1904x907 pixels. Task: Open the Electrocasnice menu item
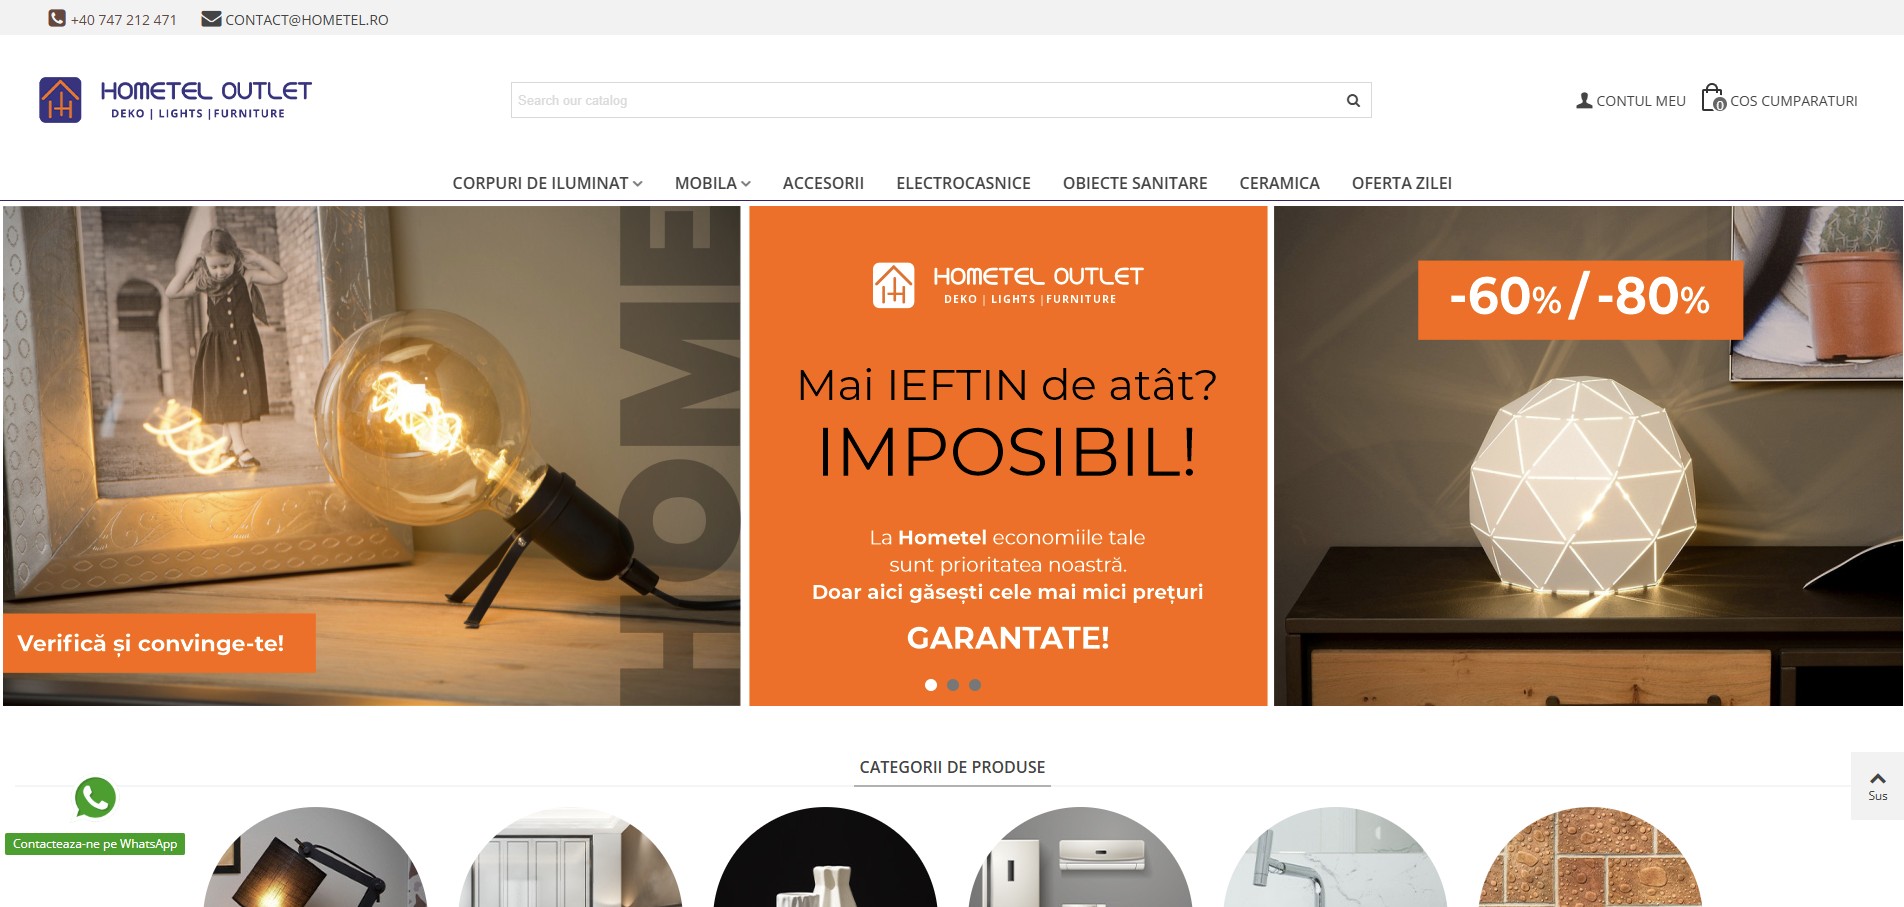click(x=963, y=183)
